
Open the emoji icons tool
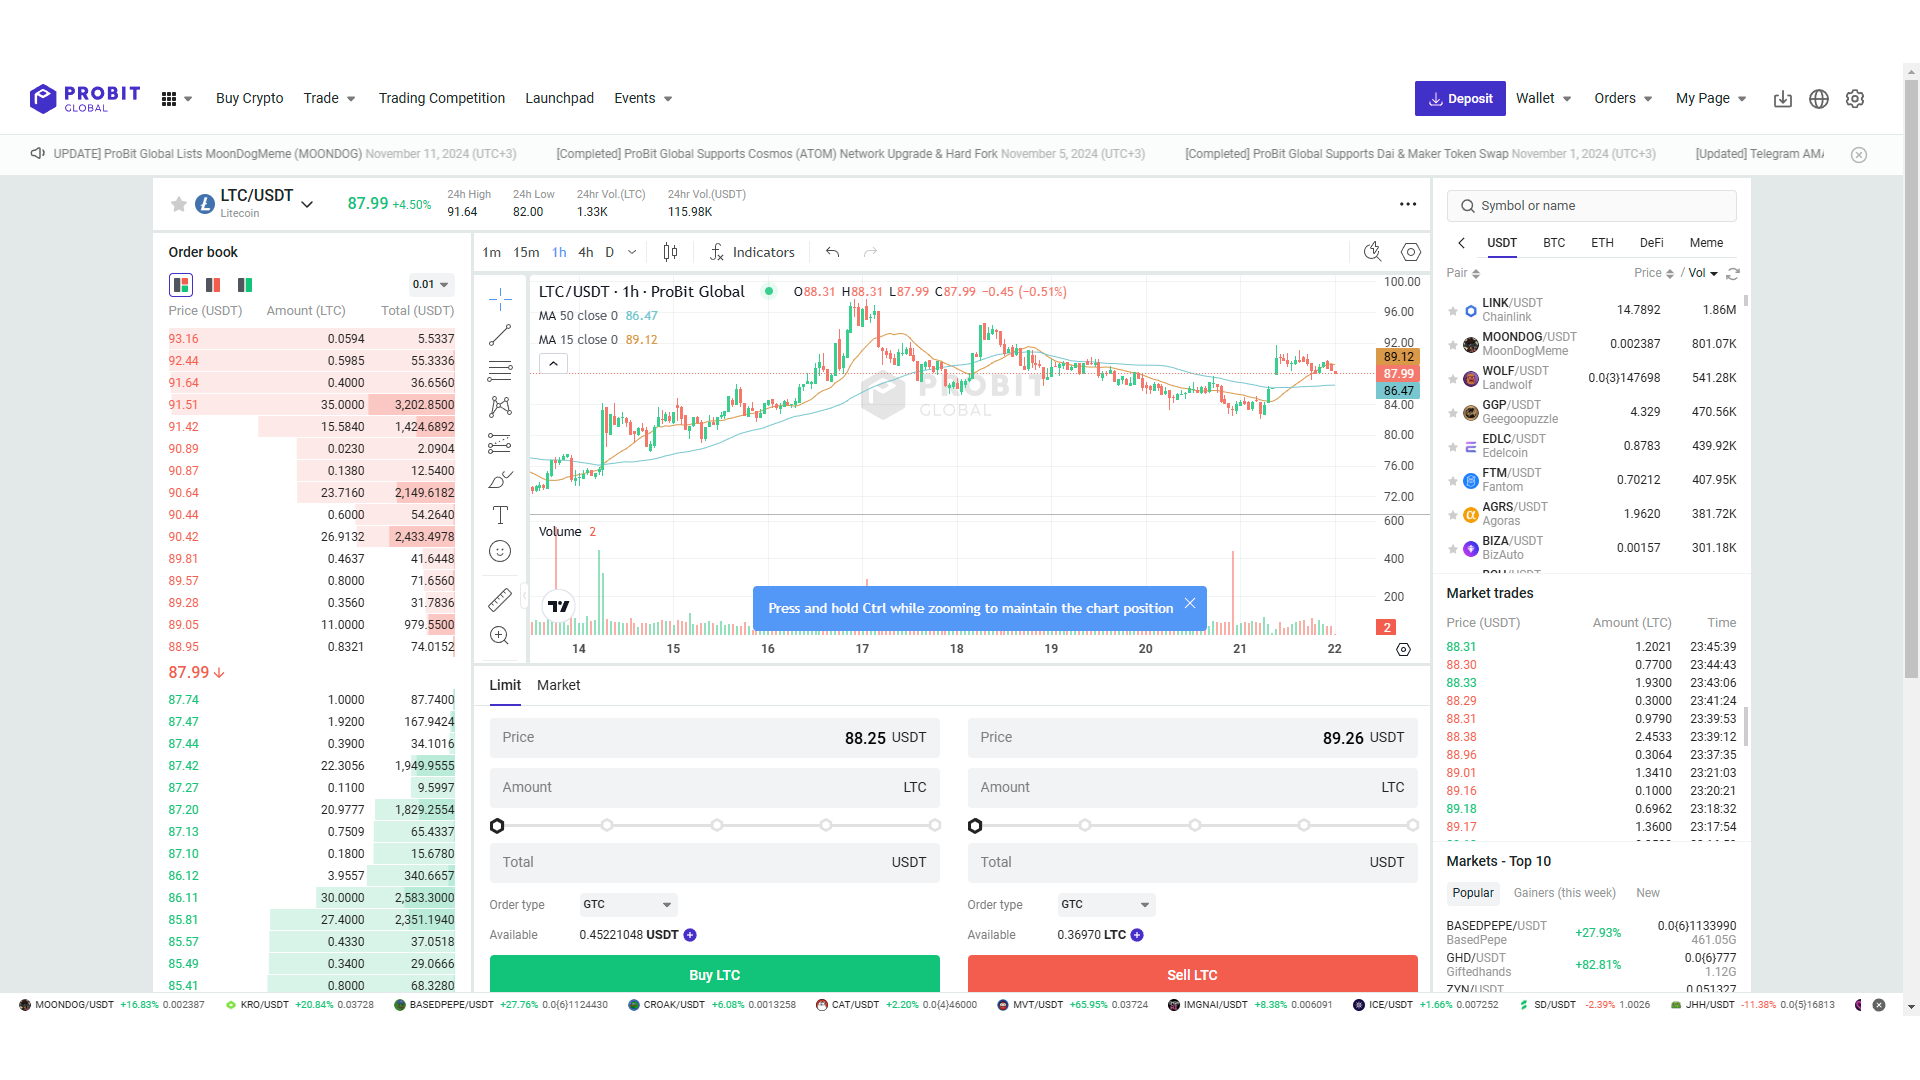point(500,551)
